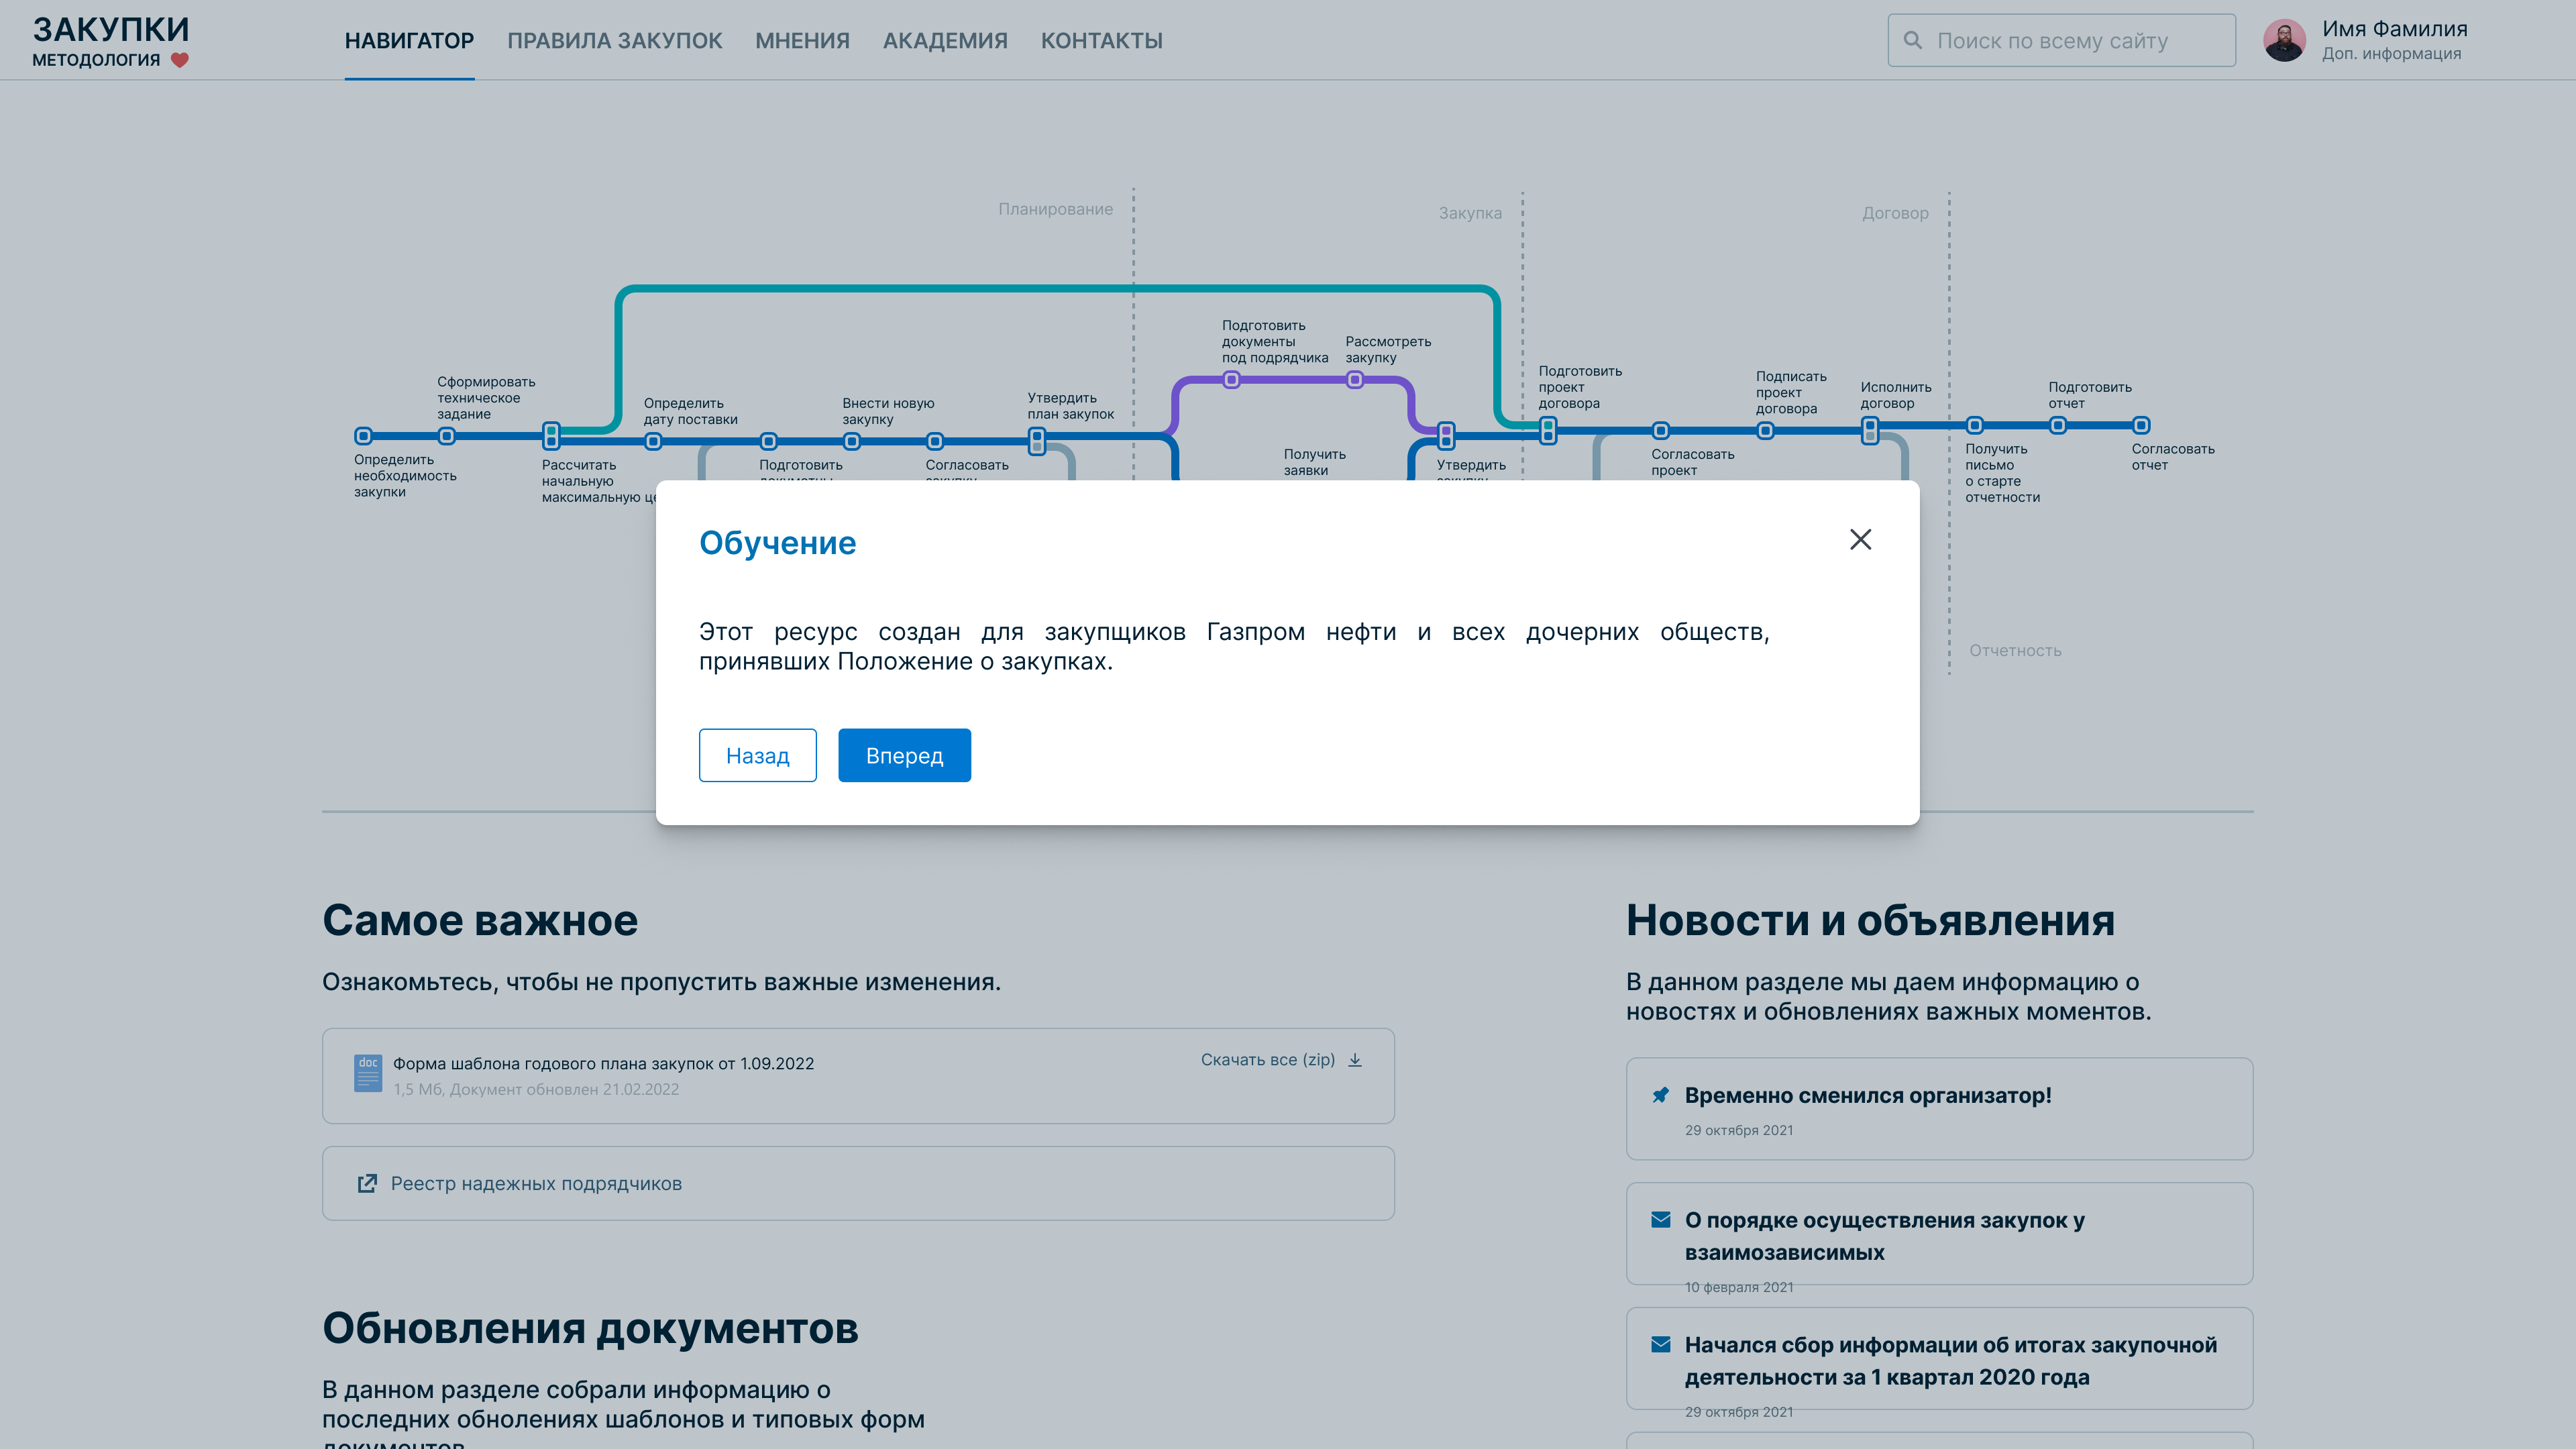This screenshot has height=1449, width=2576.
Task: Close the Обучение dialog with X
Action: pyautogui.click(x=1860, y=540)
